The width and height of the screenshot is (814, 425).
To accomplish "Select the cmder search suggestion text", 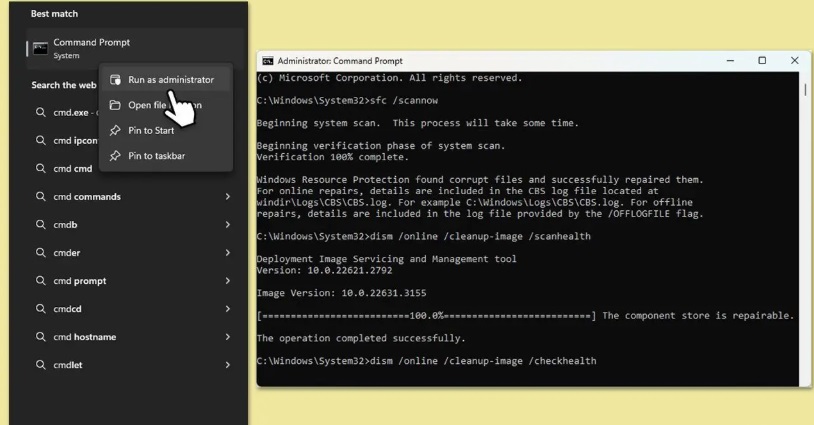I will pos(66,253).
